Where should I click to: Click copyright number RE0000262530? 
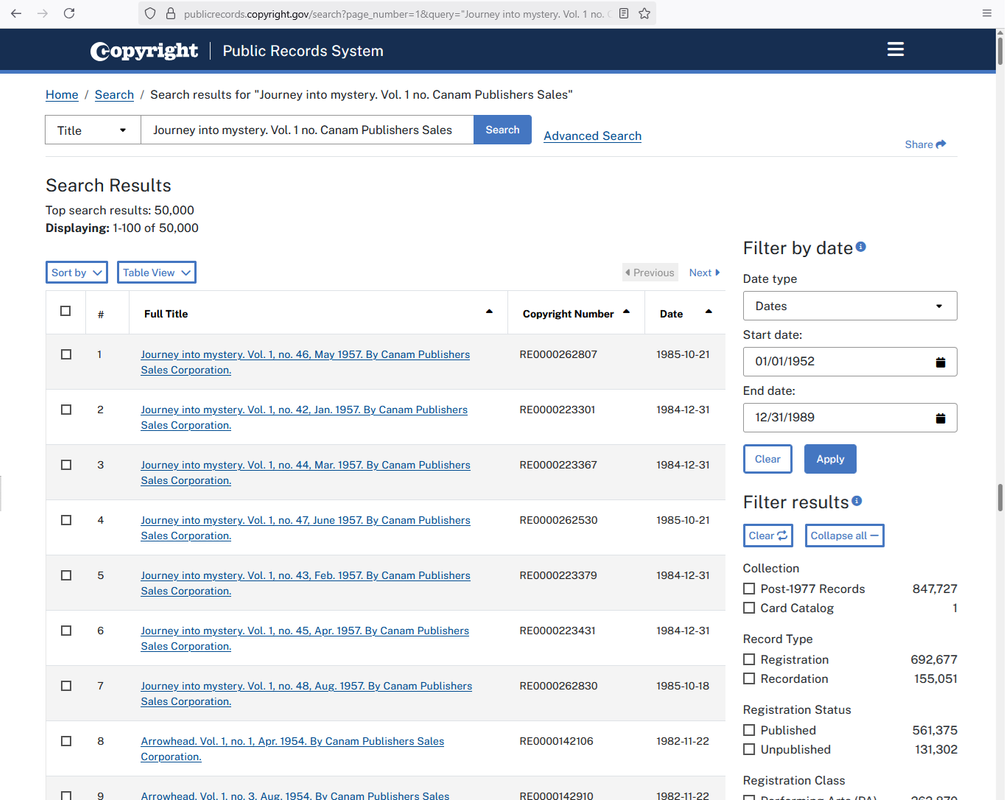tap(558, 520)
